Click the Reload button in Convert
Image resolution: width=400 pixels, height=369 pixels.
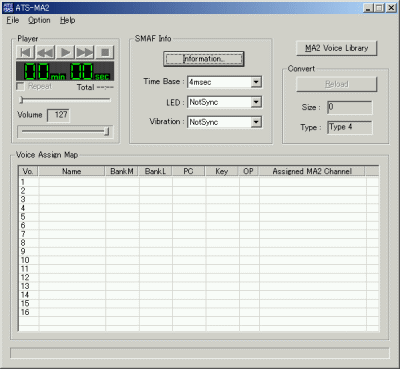point(336,84)
